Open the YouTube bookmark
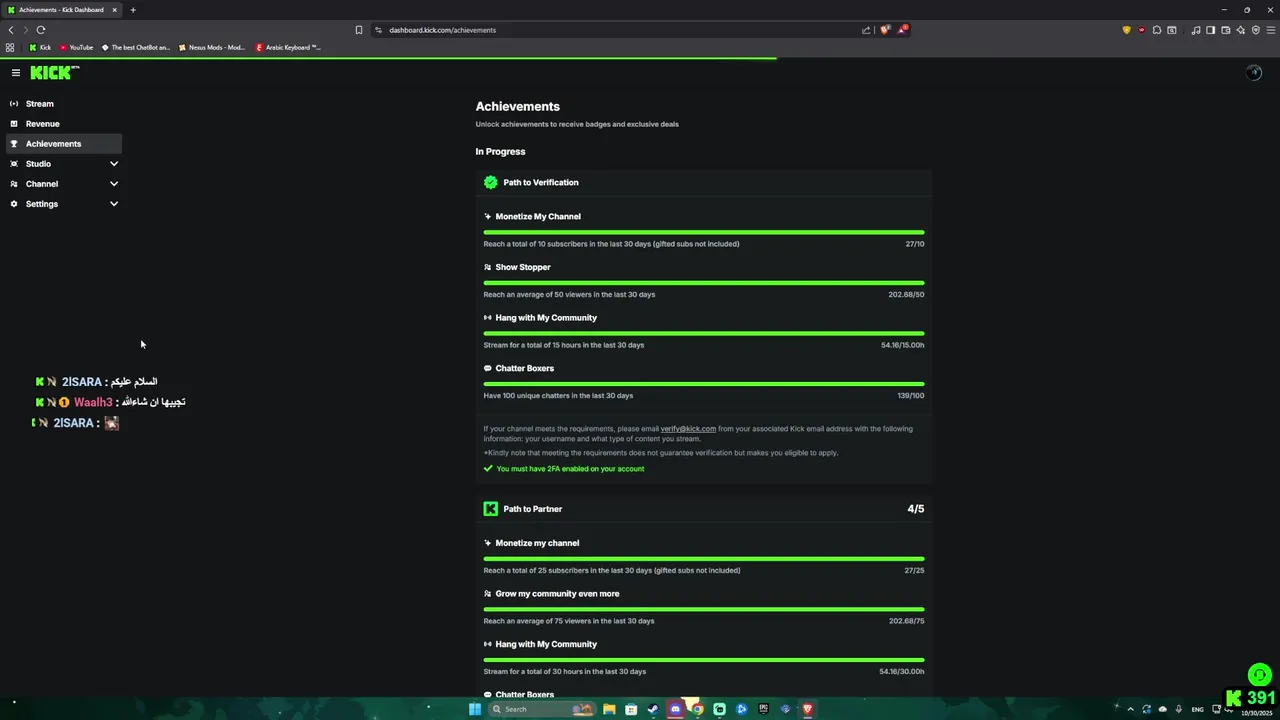Image resolution: width=1280 pixels, height=720 pixels. (76, 47)
